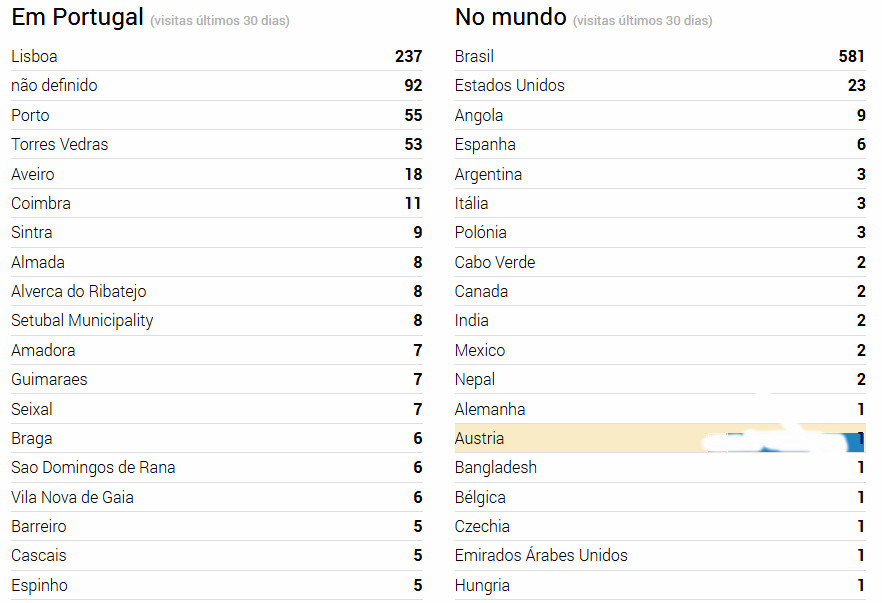Click the 'não definido' row

[54, 86]
